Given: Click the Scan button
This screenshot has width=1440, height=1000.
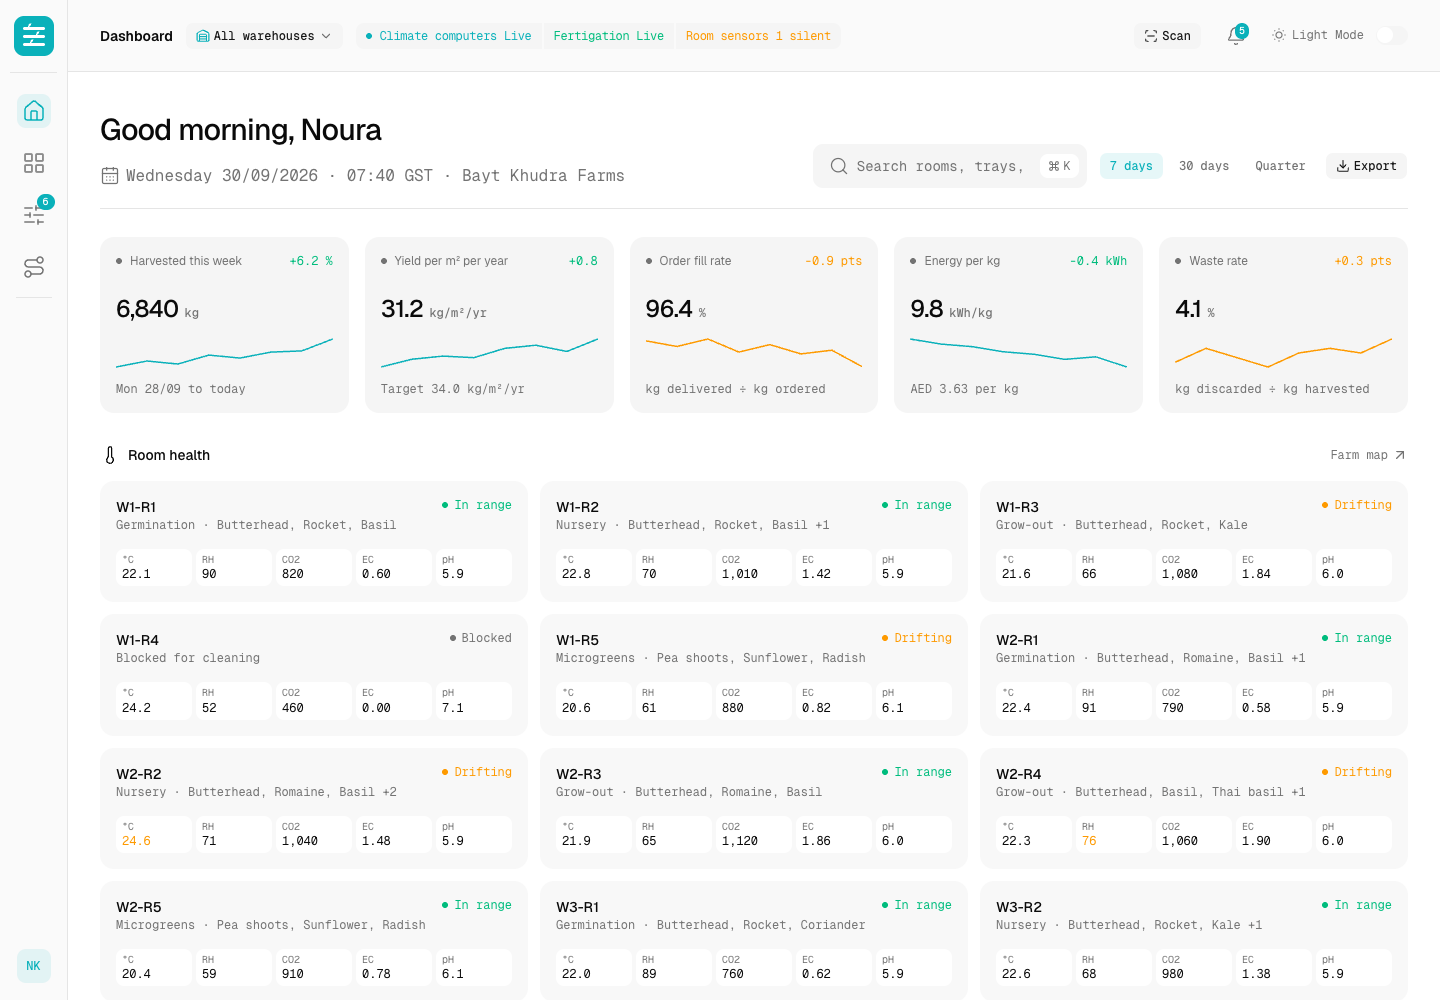Looking at the screenshot, I should [x=1168, y=36].
